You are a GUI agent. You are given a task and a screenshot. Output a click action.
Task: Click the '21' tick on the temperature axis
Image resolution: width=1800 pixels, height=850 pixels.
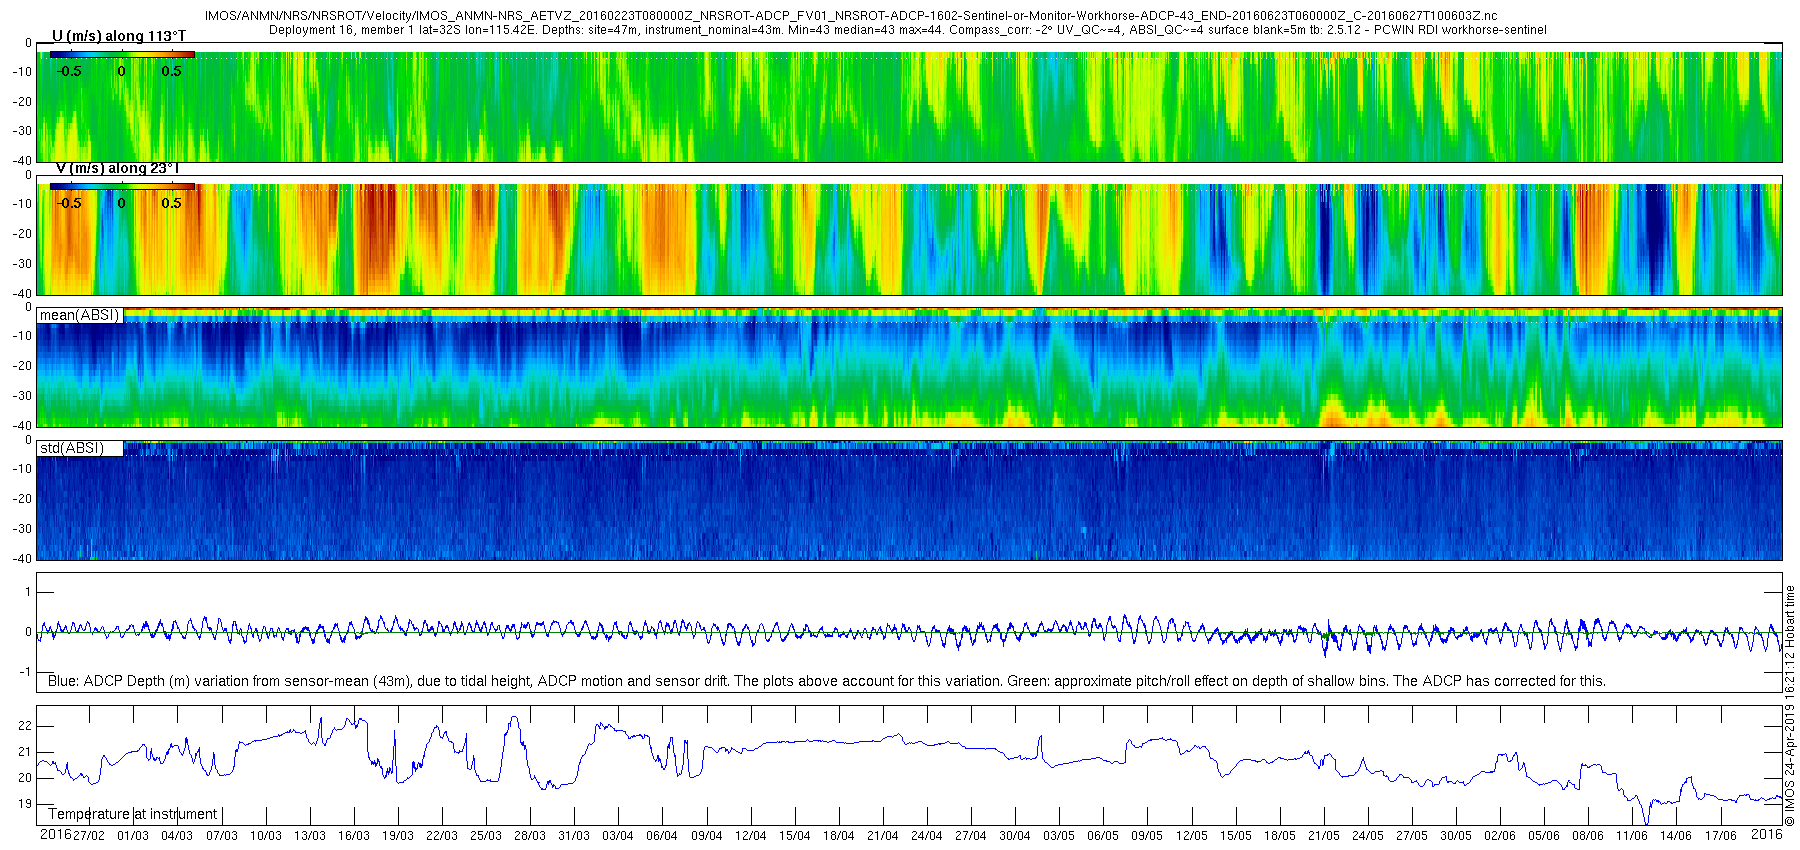(25, 752)
